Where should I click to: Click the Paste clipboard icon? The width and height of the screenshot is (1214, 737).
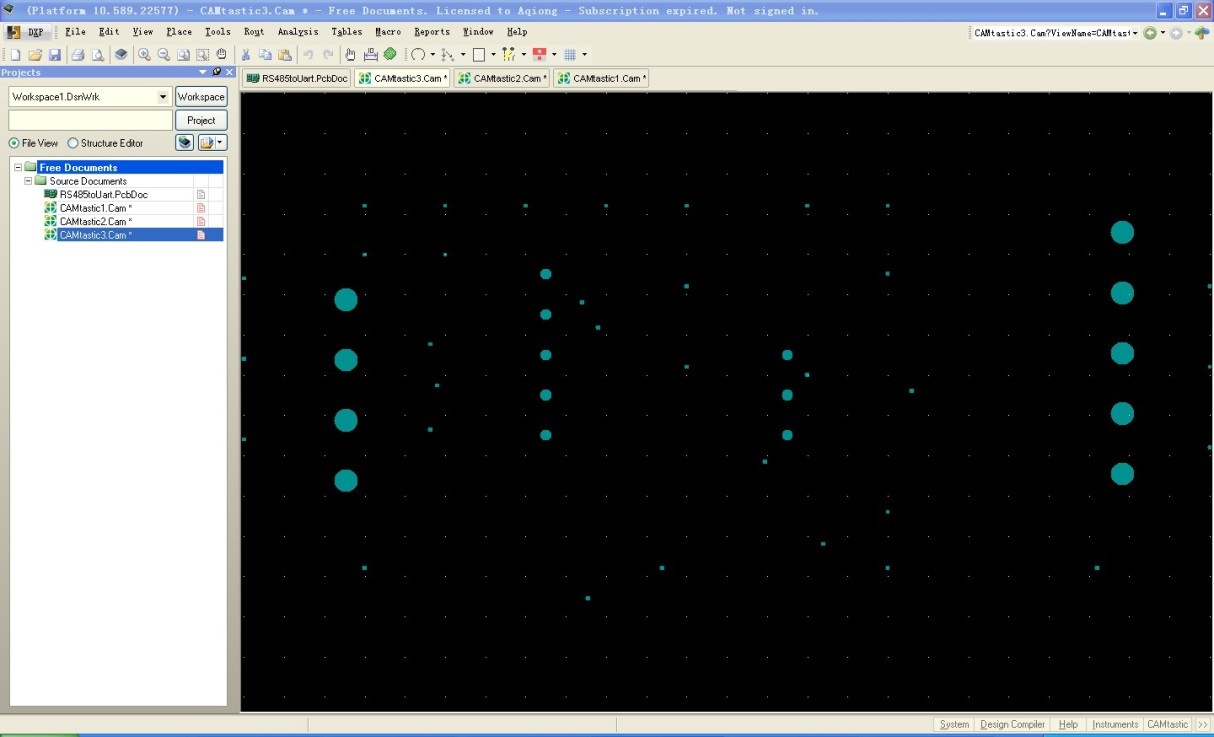click(285, 54)
